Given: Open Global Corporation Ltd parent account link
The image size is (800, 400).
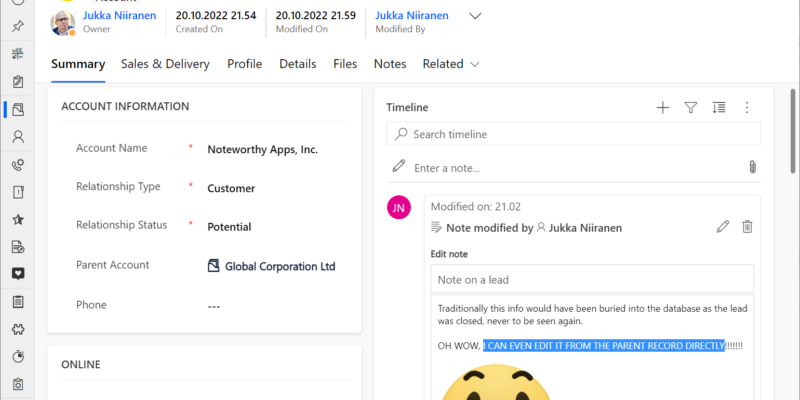Looking at the screenshot, I should [279, 266].
